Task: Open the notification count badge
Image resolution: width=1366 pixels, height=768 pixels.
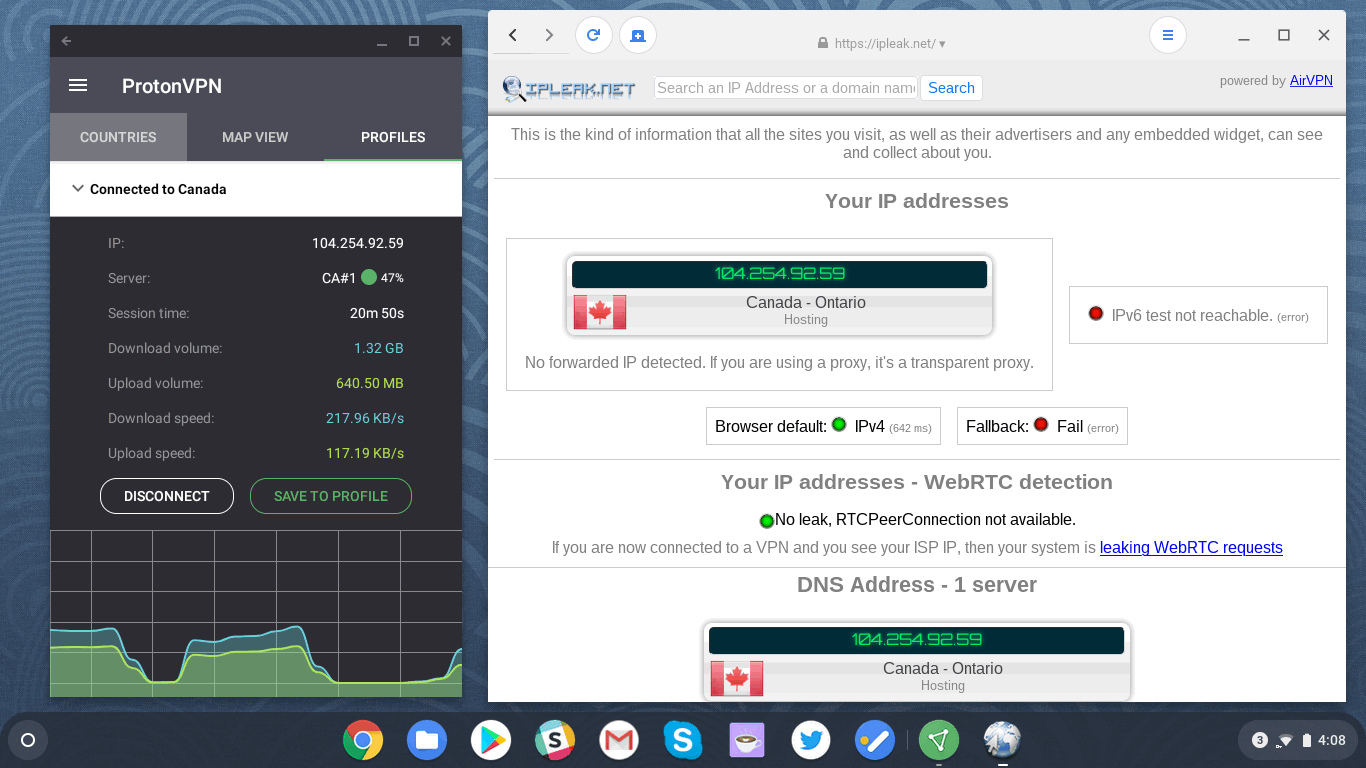Action: [x=1259, y=740]
